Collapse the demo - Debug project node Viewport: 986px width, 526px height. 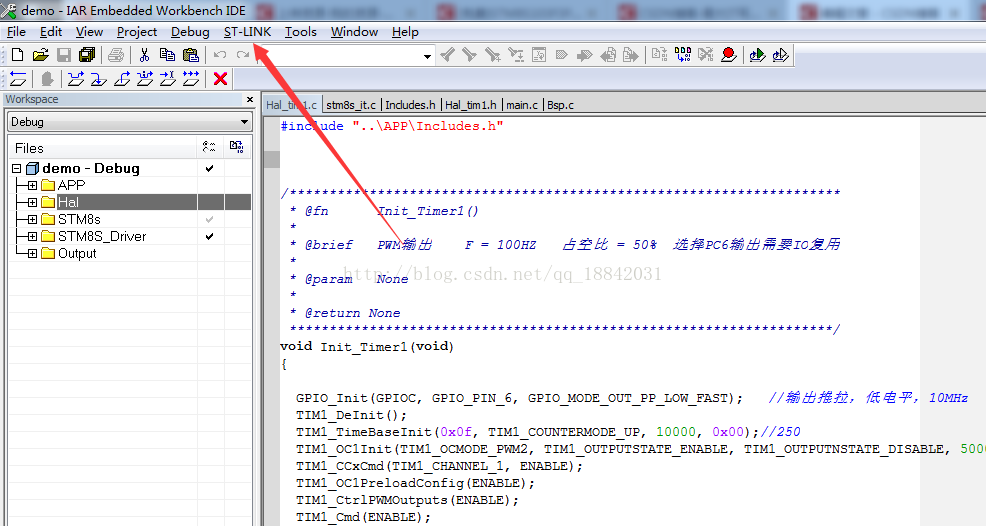point(17,168)
